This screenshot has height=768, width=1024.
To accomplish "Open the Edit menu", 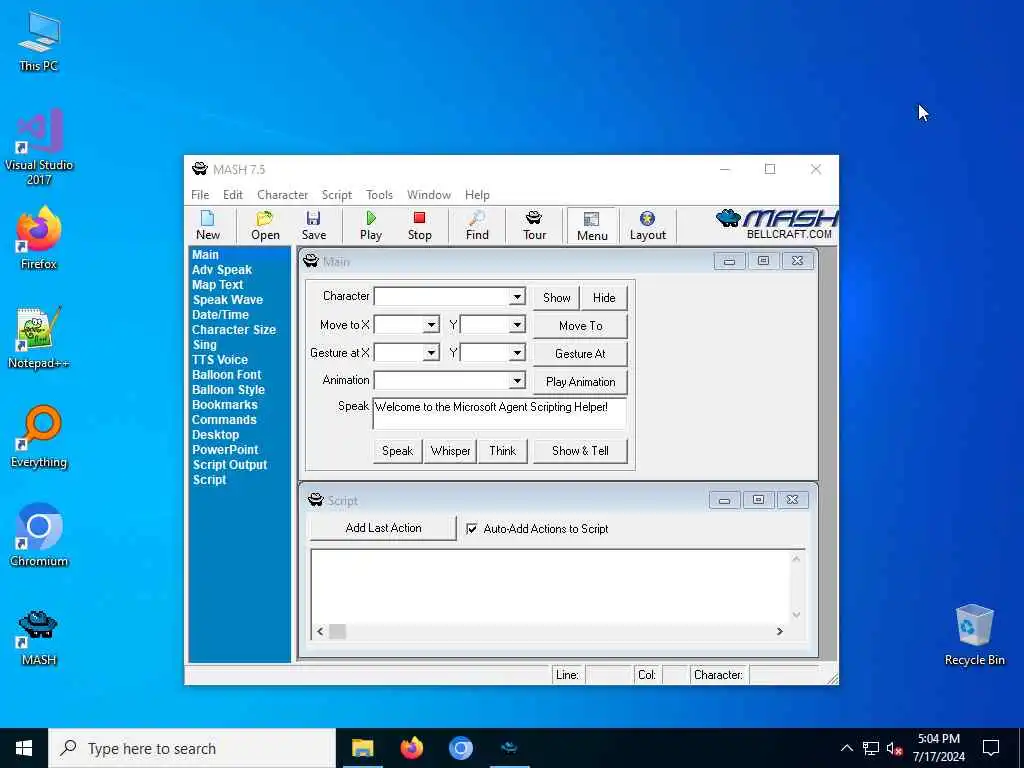I will (x=232, y=195).
